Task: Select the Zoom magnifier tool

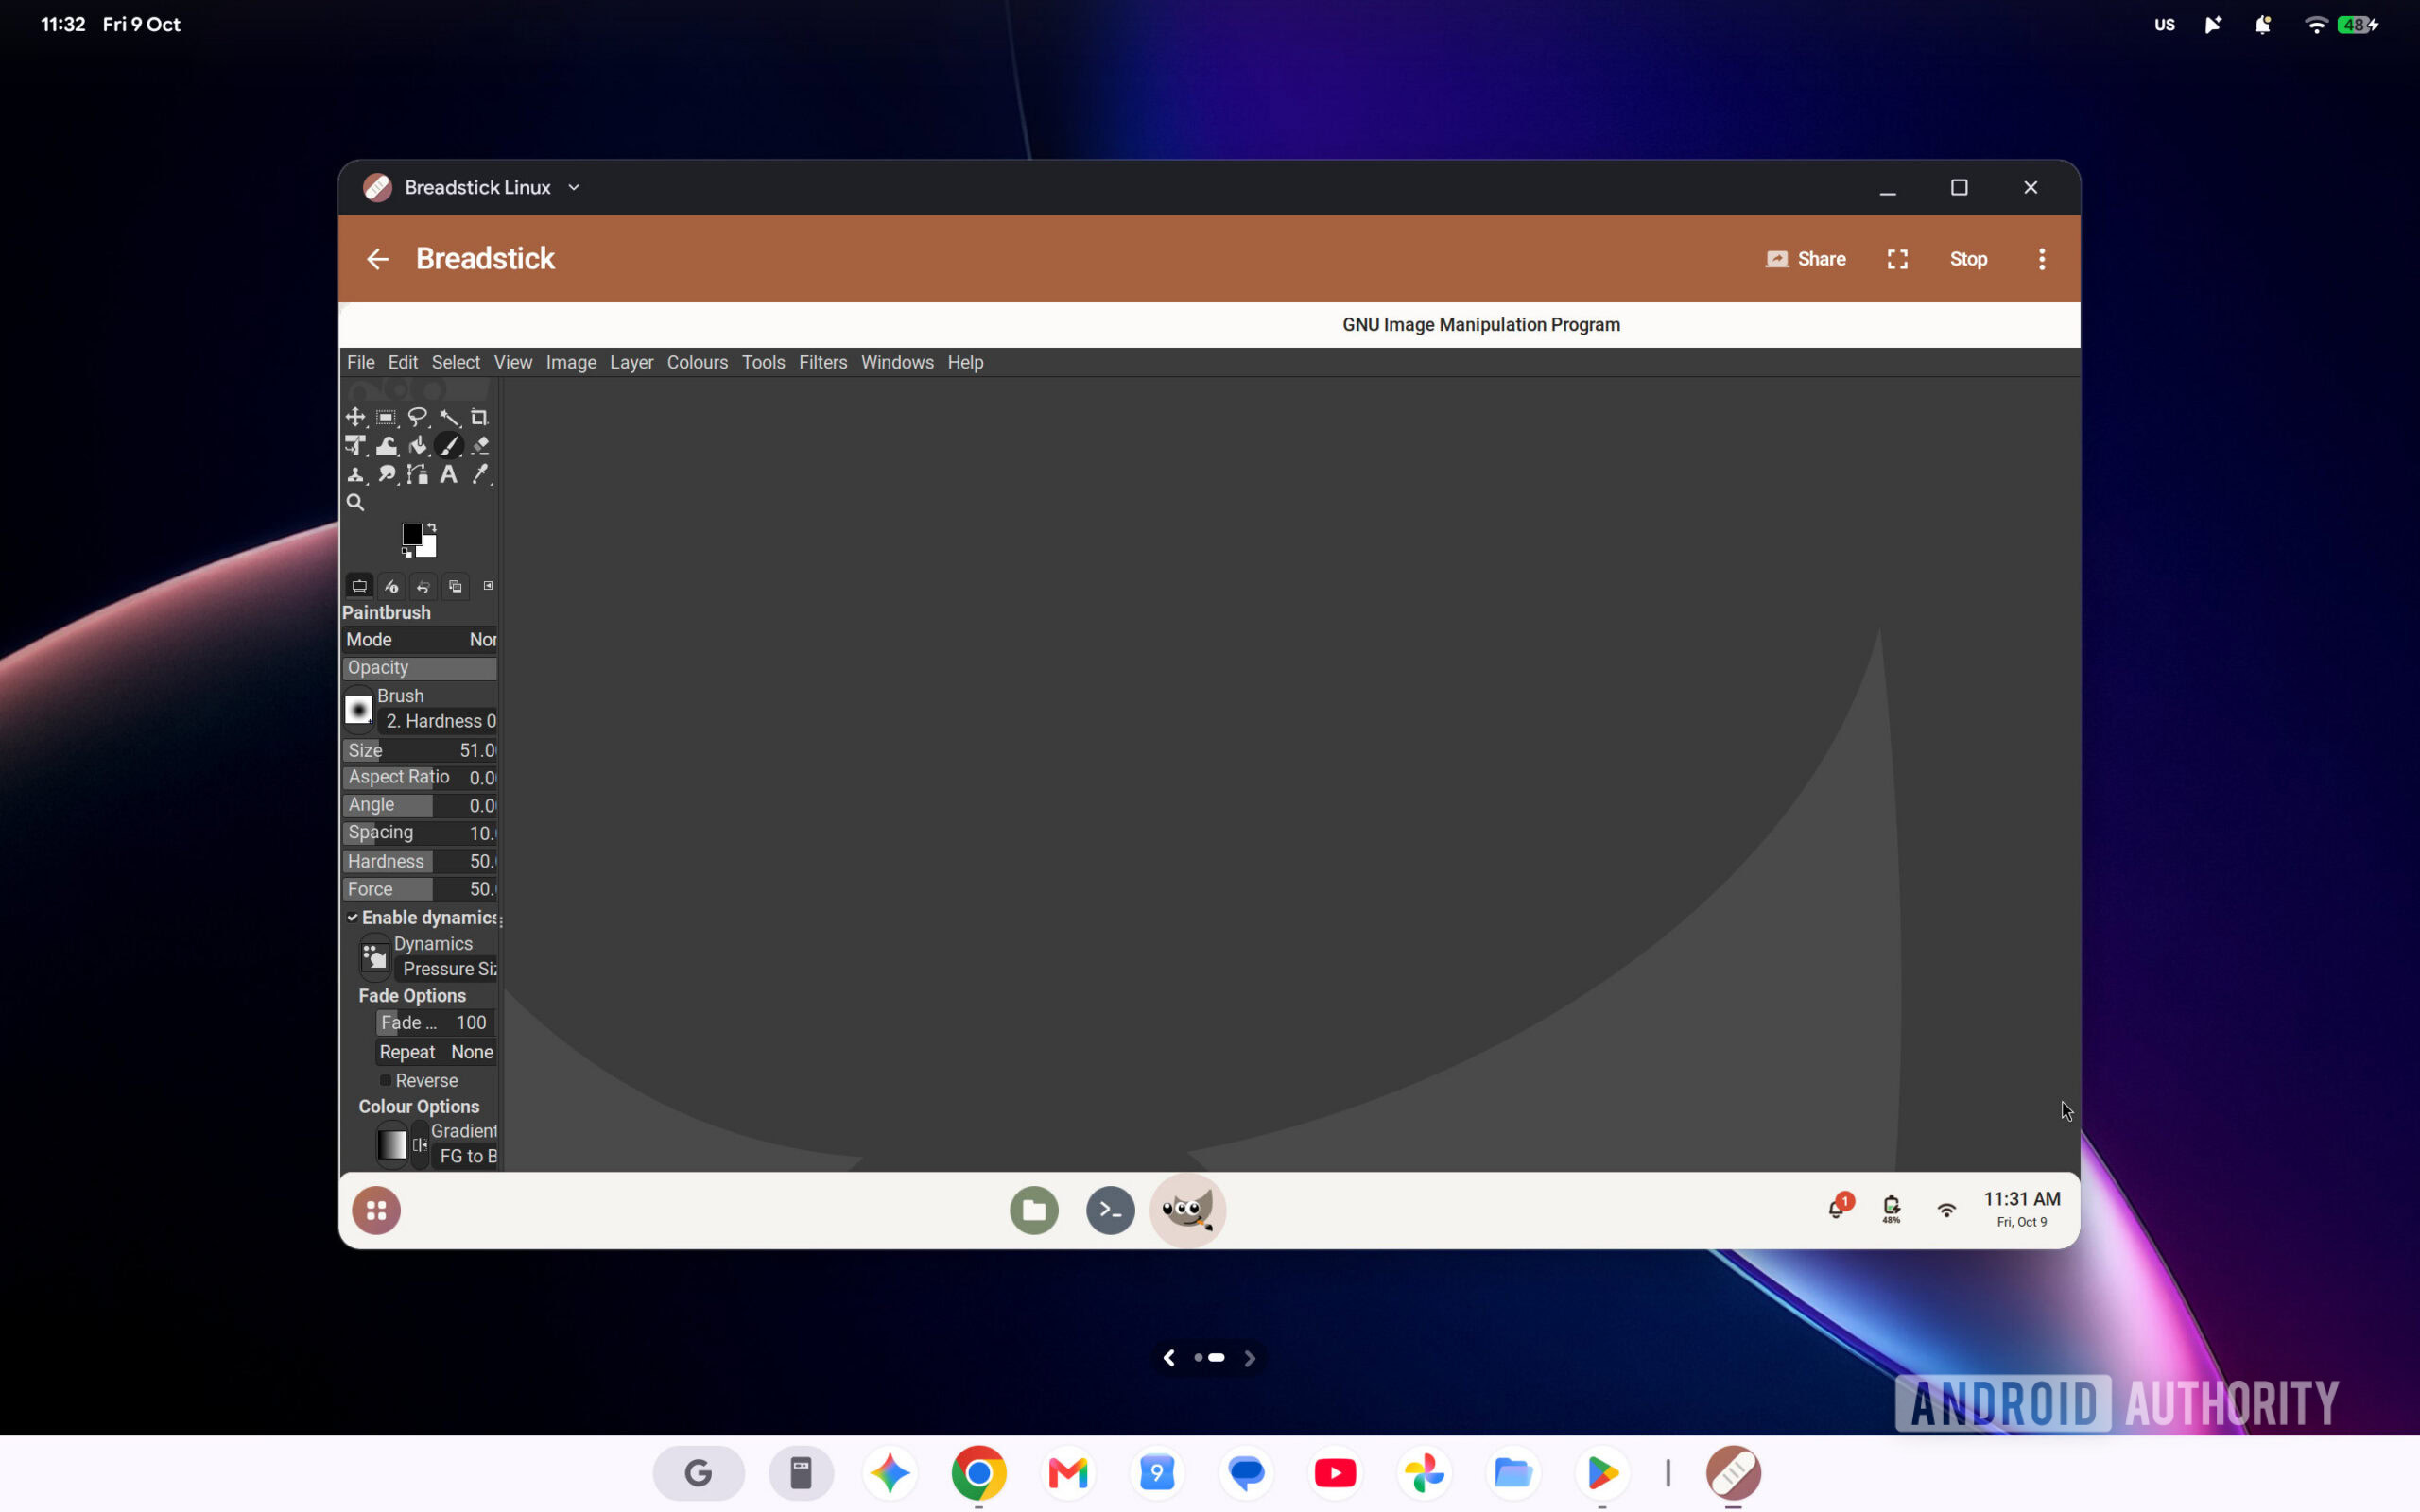Action: (x=355, y=503)
